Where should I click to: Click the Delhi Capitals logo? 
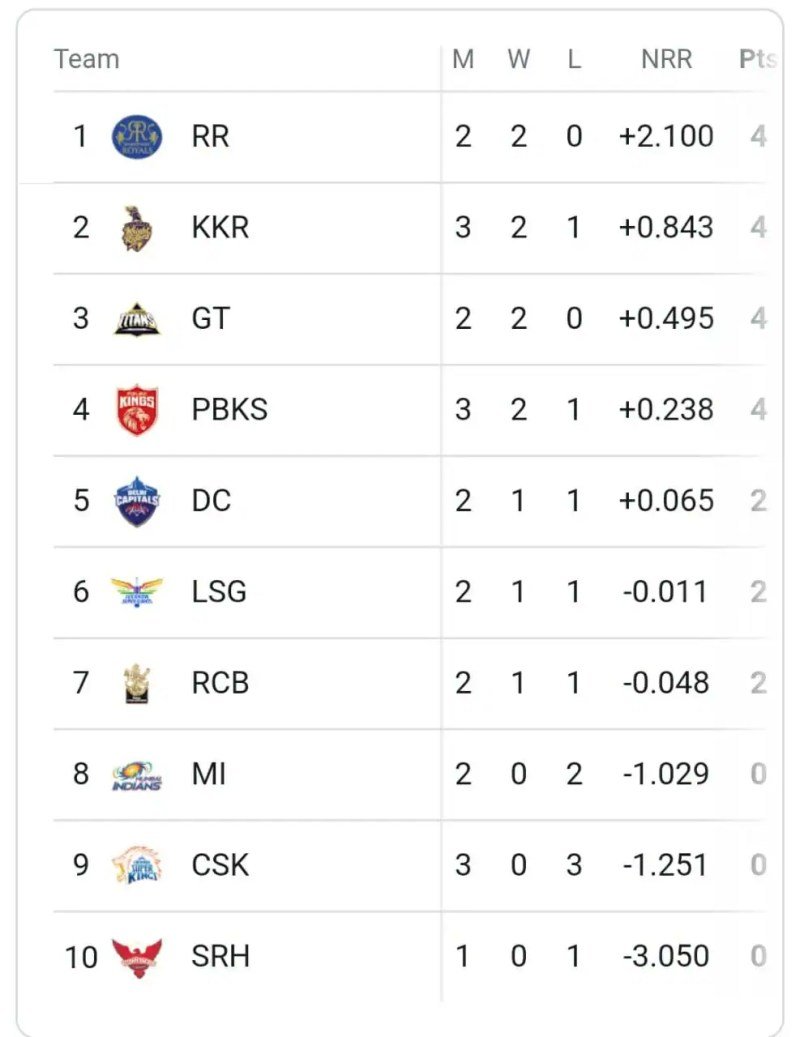137,501
